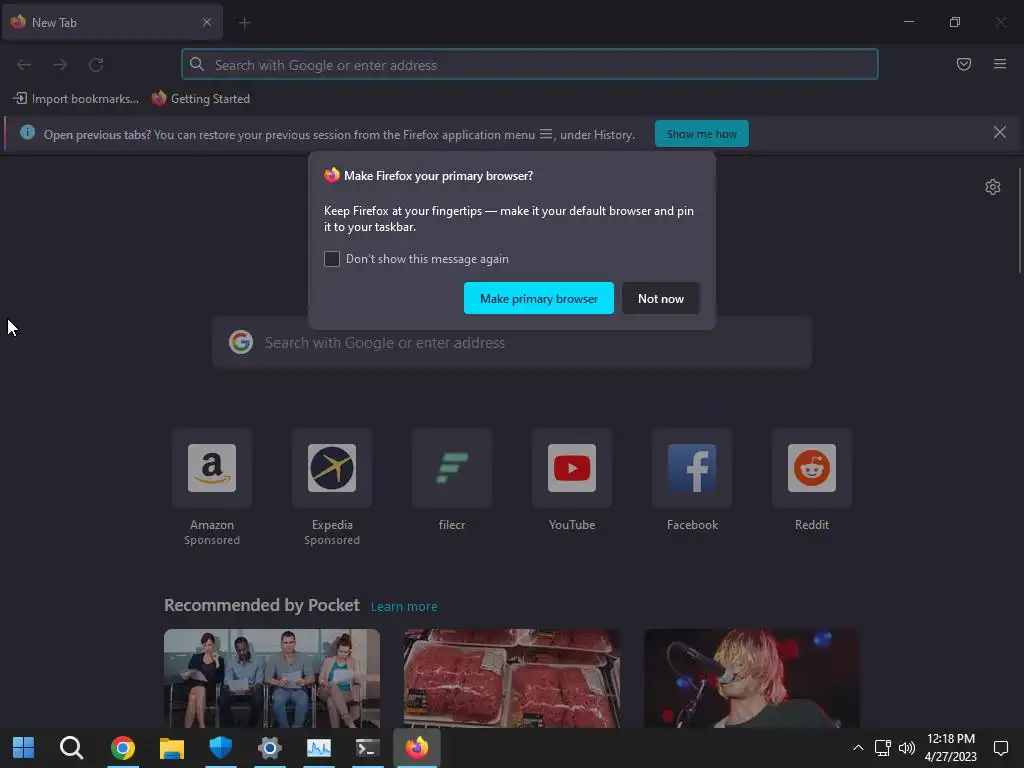Click the Not now button
Screen dimensions: 1024x768
pyautogui.click(x=661, y=298)
